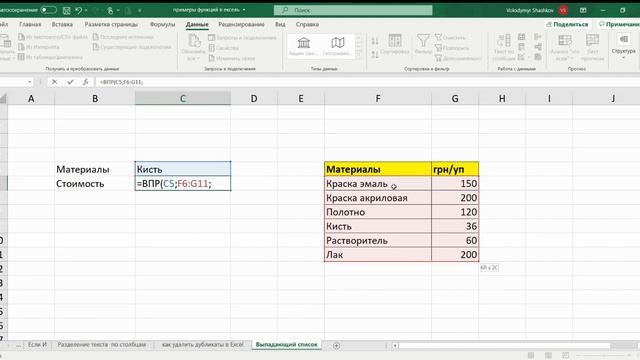The image size is (640, 360).
Task: Click the Краска акриловая cell
Action: [x=378, y=198]
